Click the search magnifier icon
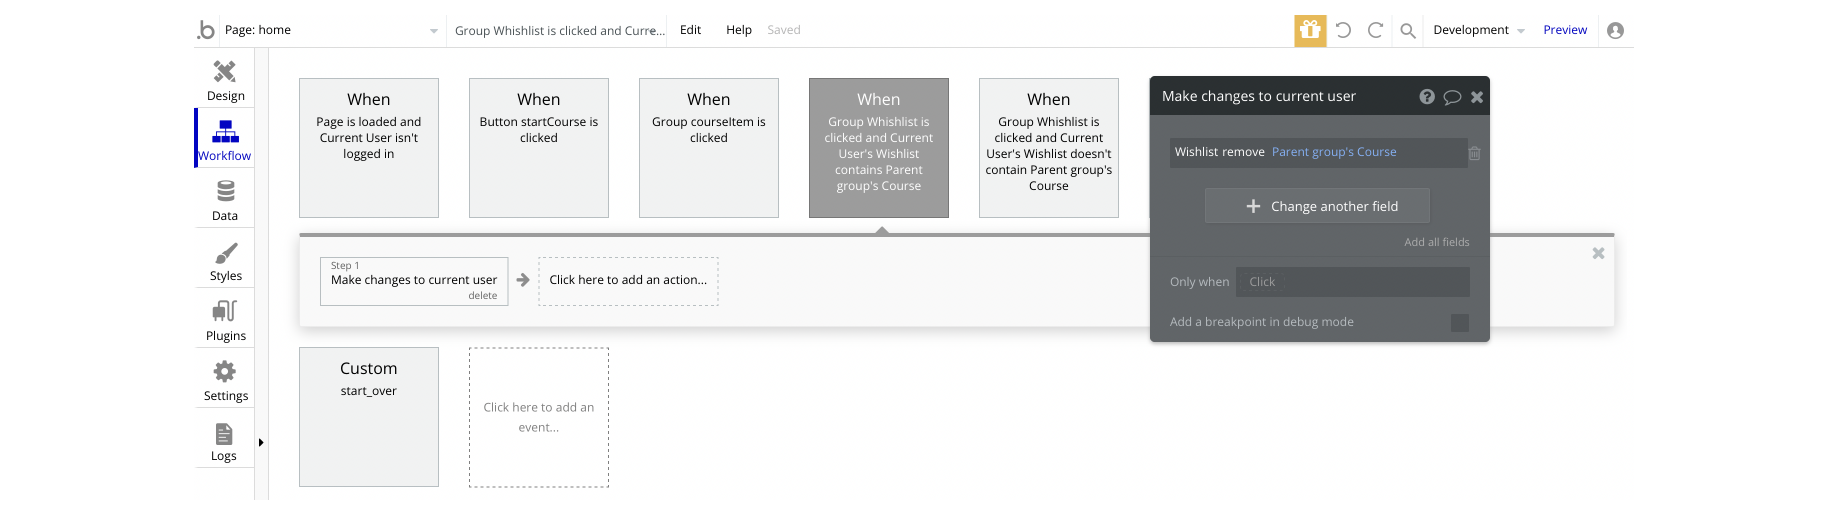 (x=1407, y=31)
